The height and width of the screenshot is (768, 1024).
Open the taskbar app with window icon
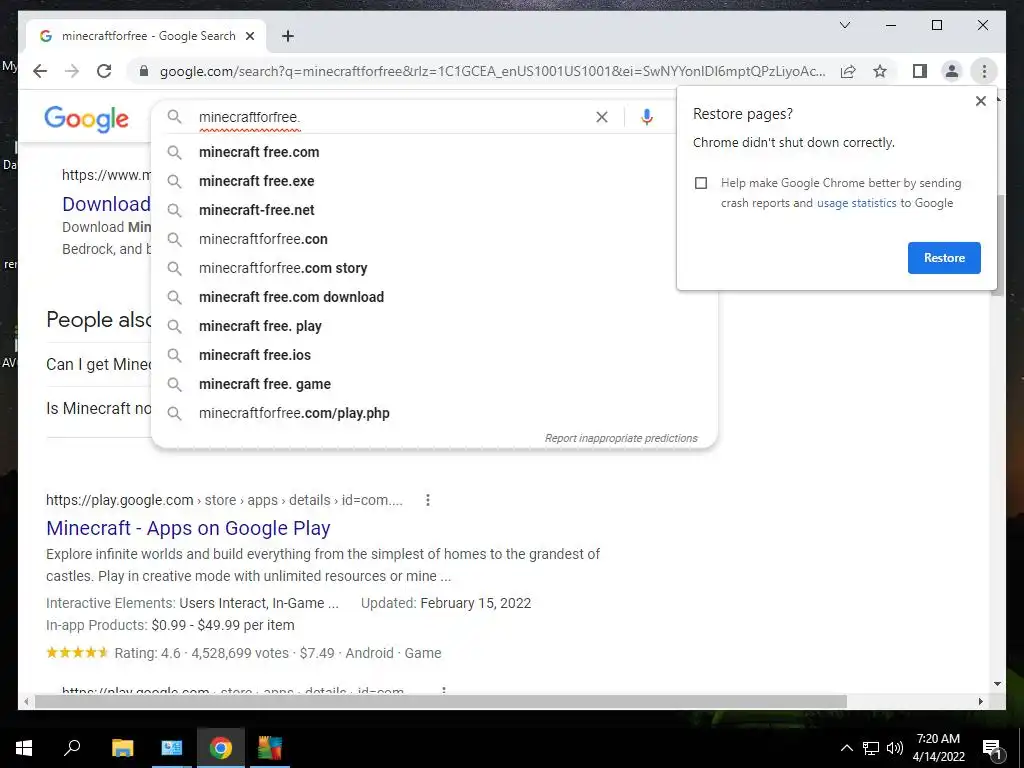tap(171, 748)
